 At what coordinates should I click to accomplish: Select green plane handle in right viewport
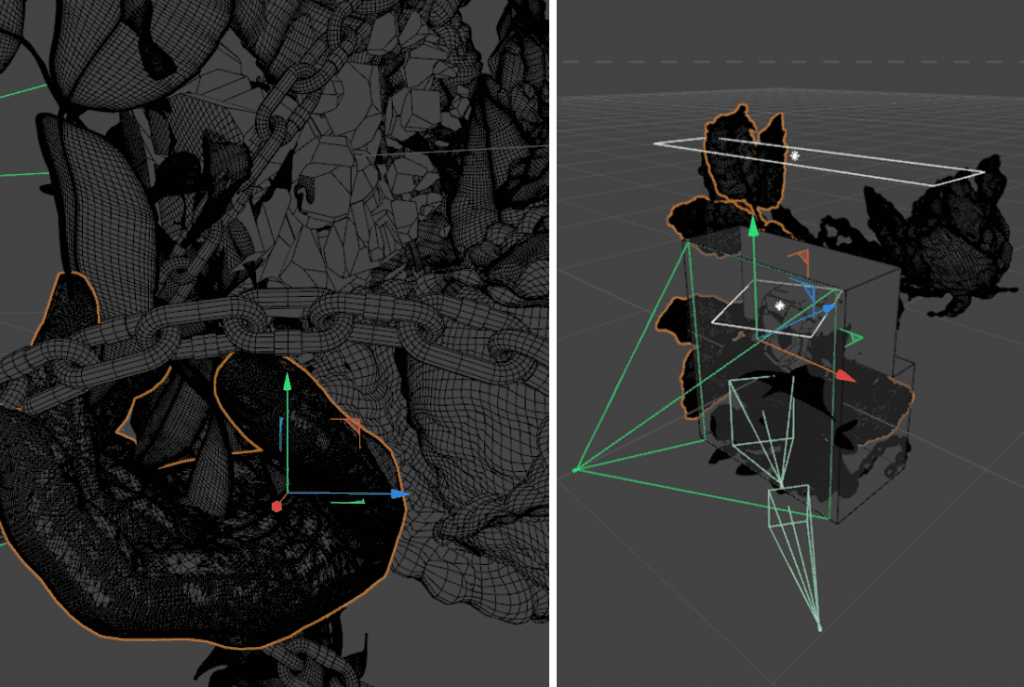click(x=852, y=338)
